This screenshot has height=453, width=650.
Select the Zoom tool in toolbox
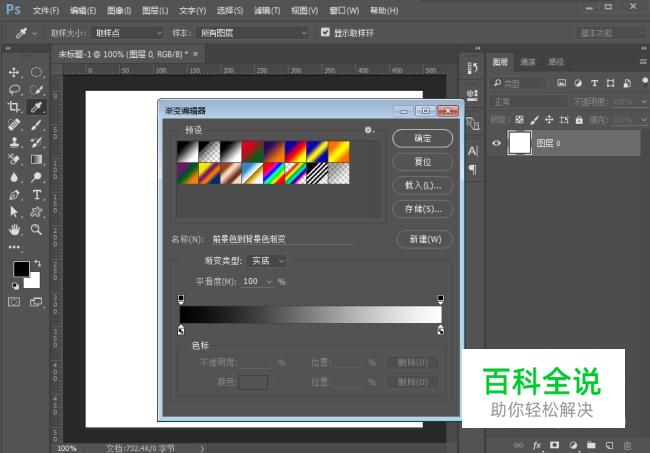[x=36, y=229]
